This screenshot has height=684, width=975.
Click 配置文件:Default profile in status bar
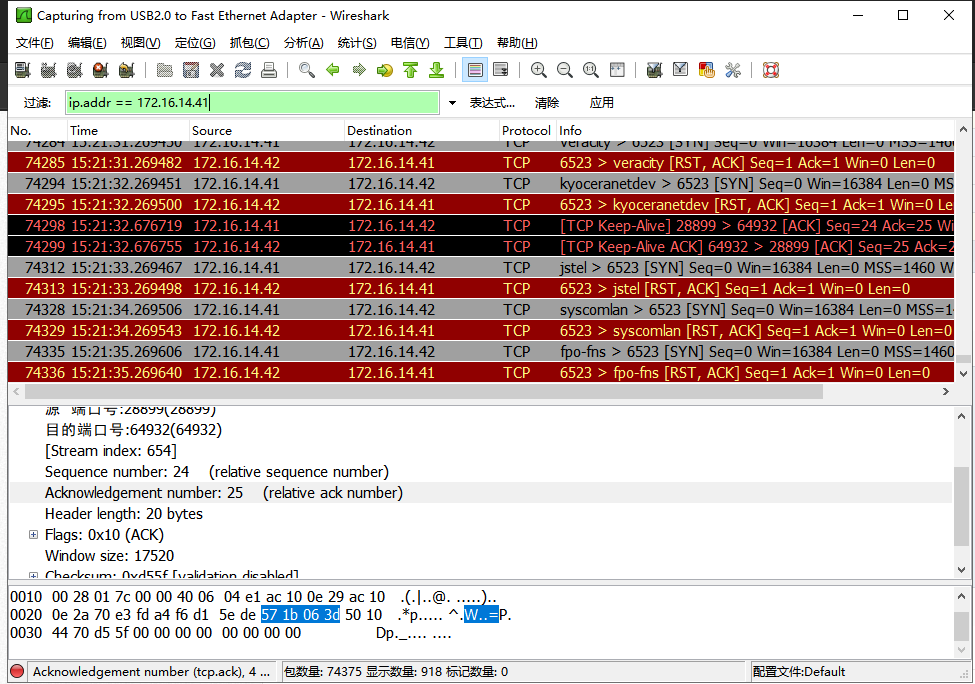coord(798,672)
